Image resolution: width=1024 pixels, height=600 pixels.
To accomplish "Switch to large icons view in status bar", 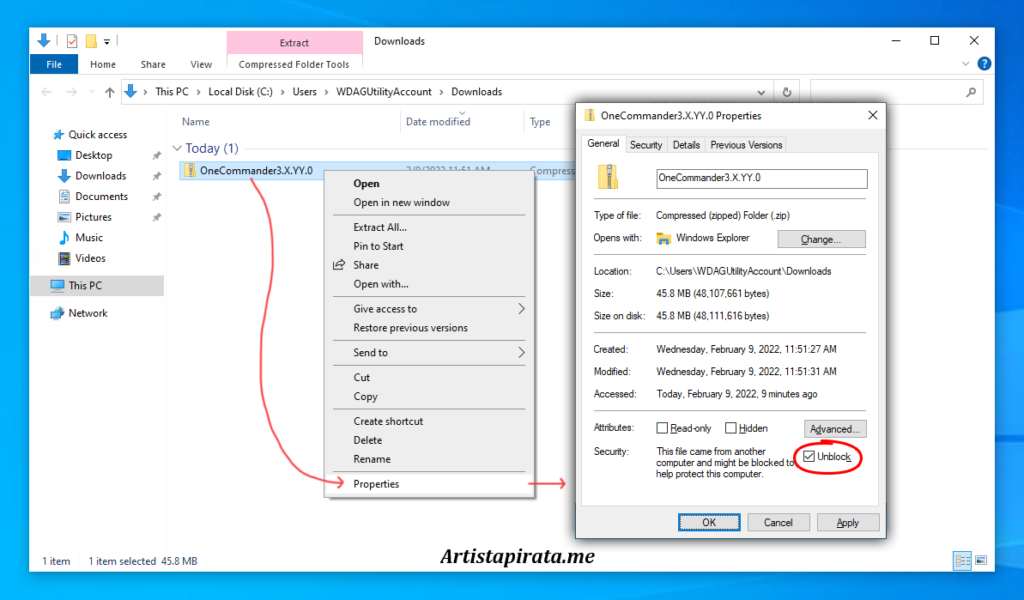I will coord(980,561).
